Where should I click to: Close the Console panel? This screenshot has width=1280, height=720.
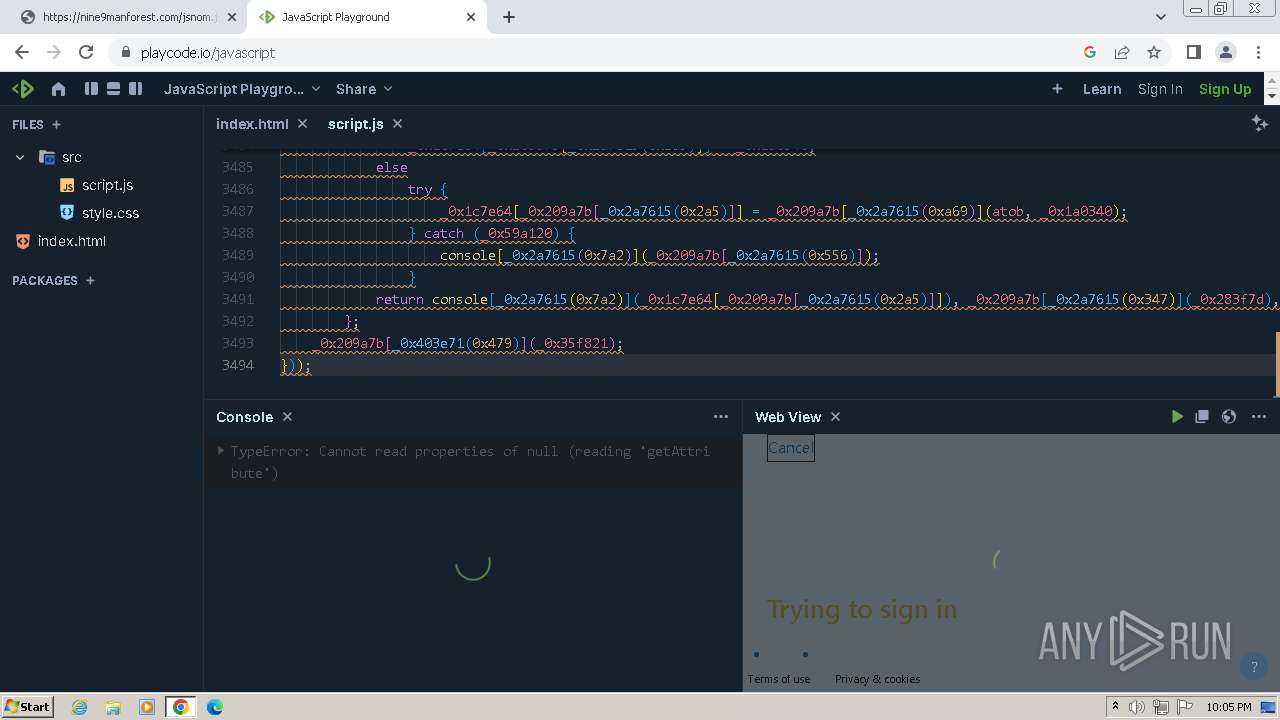click(287, 417)
